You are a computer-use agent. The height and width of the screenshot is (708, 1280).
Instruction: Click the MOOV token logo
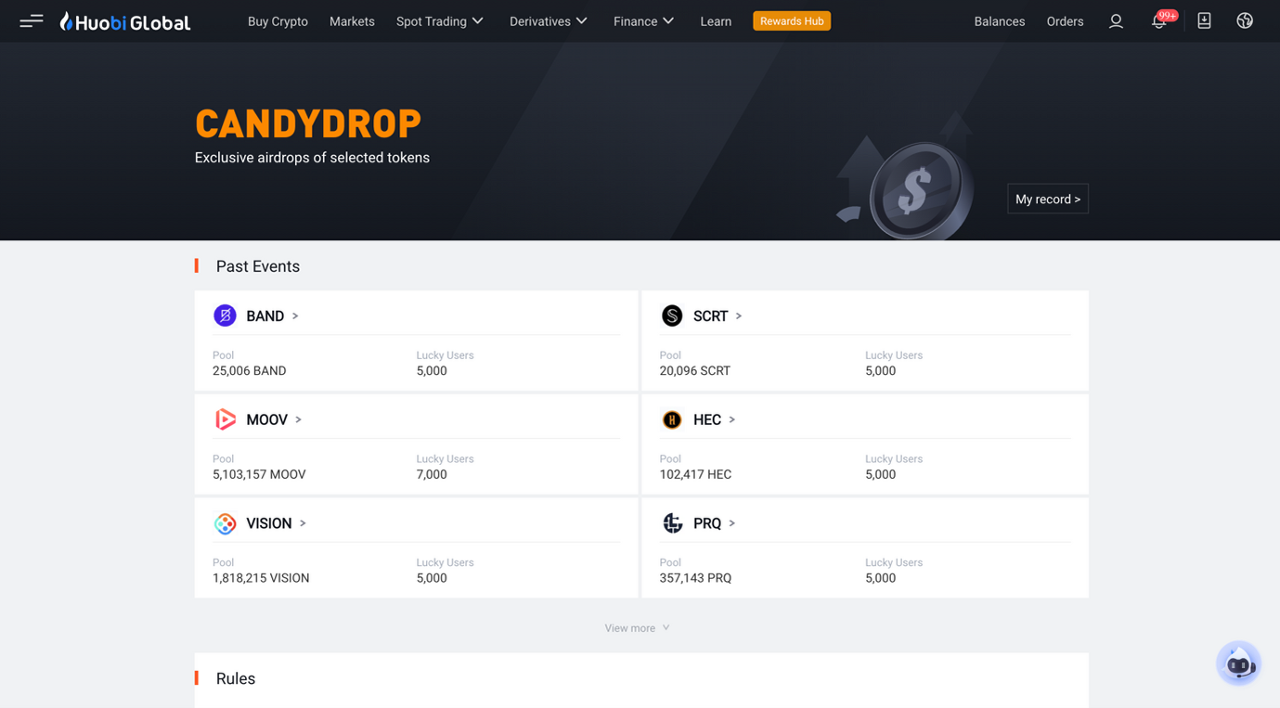225,420
